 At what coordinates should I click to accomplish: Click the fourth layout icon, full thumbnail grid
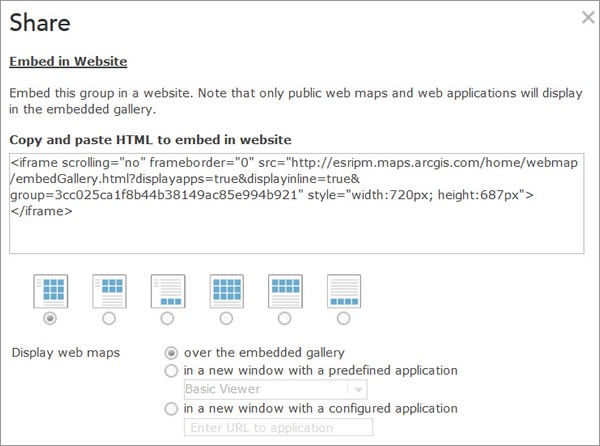tap(226, 289)
